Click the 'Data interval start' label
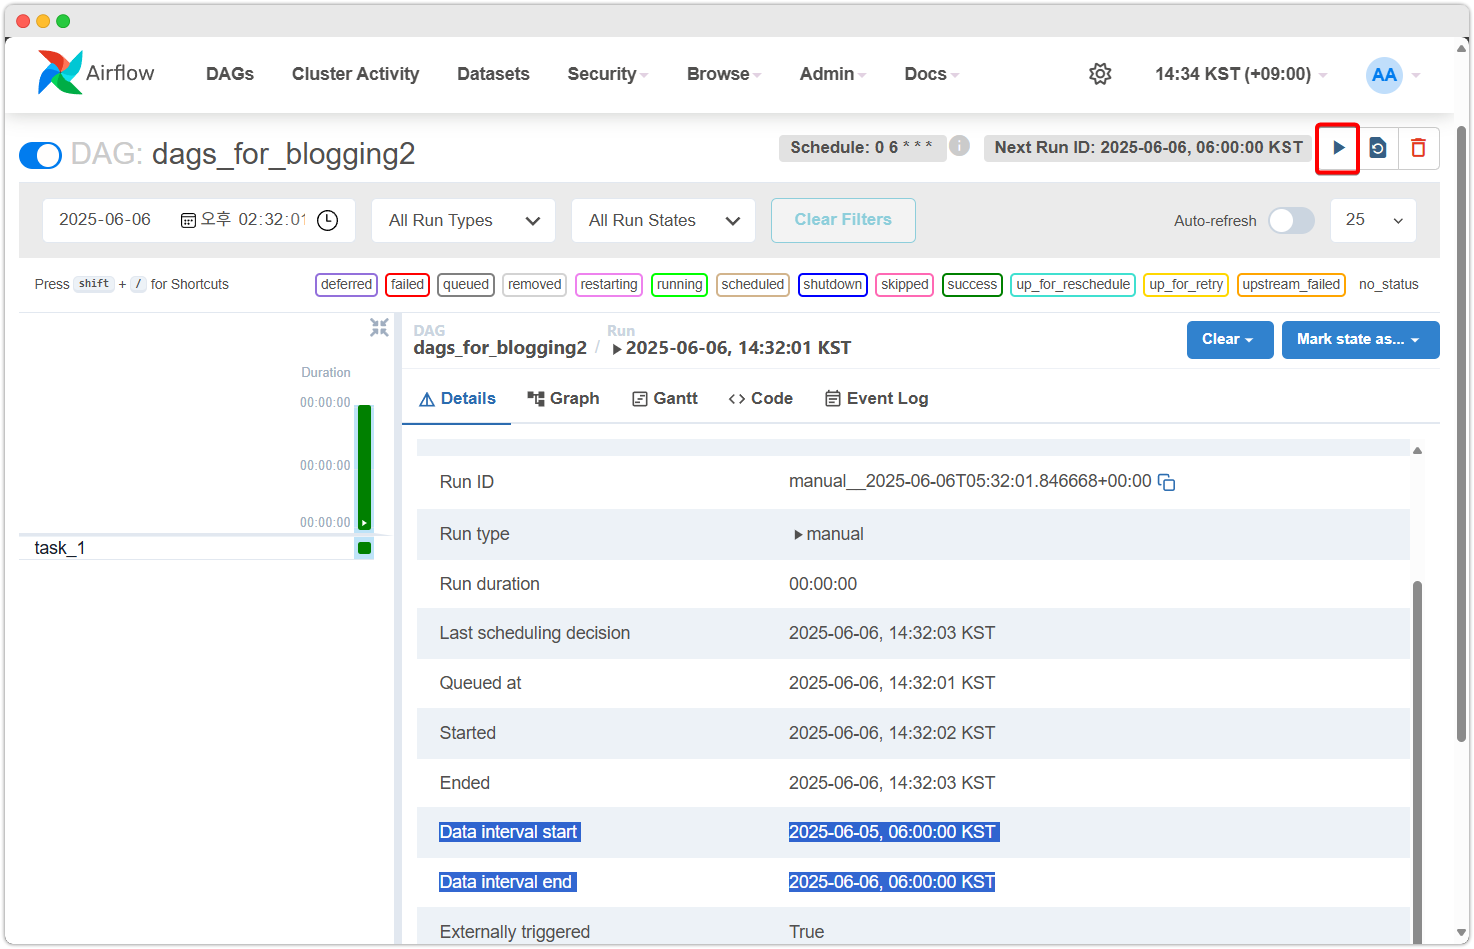This screenshot has height=949, width=1474. pyautogui.click(x=509, y=832)
